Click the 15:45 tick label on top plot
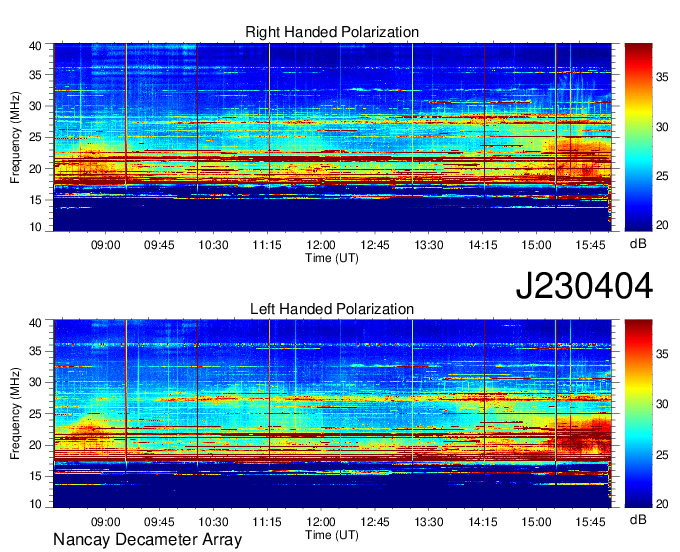Screen dimensions: 680x552 point(590,245)
